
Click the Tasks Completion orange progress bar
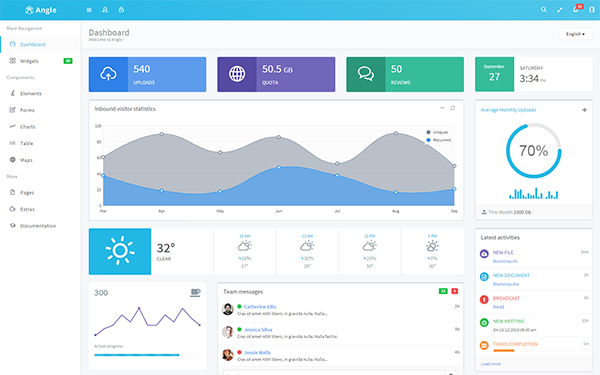(541, 351)
